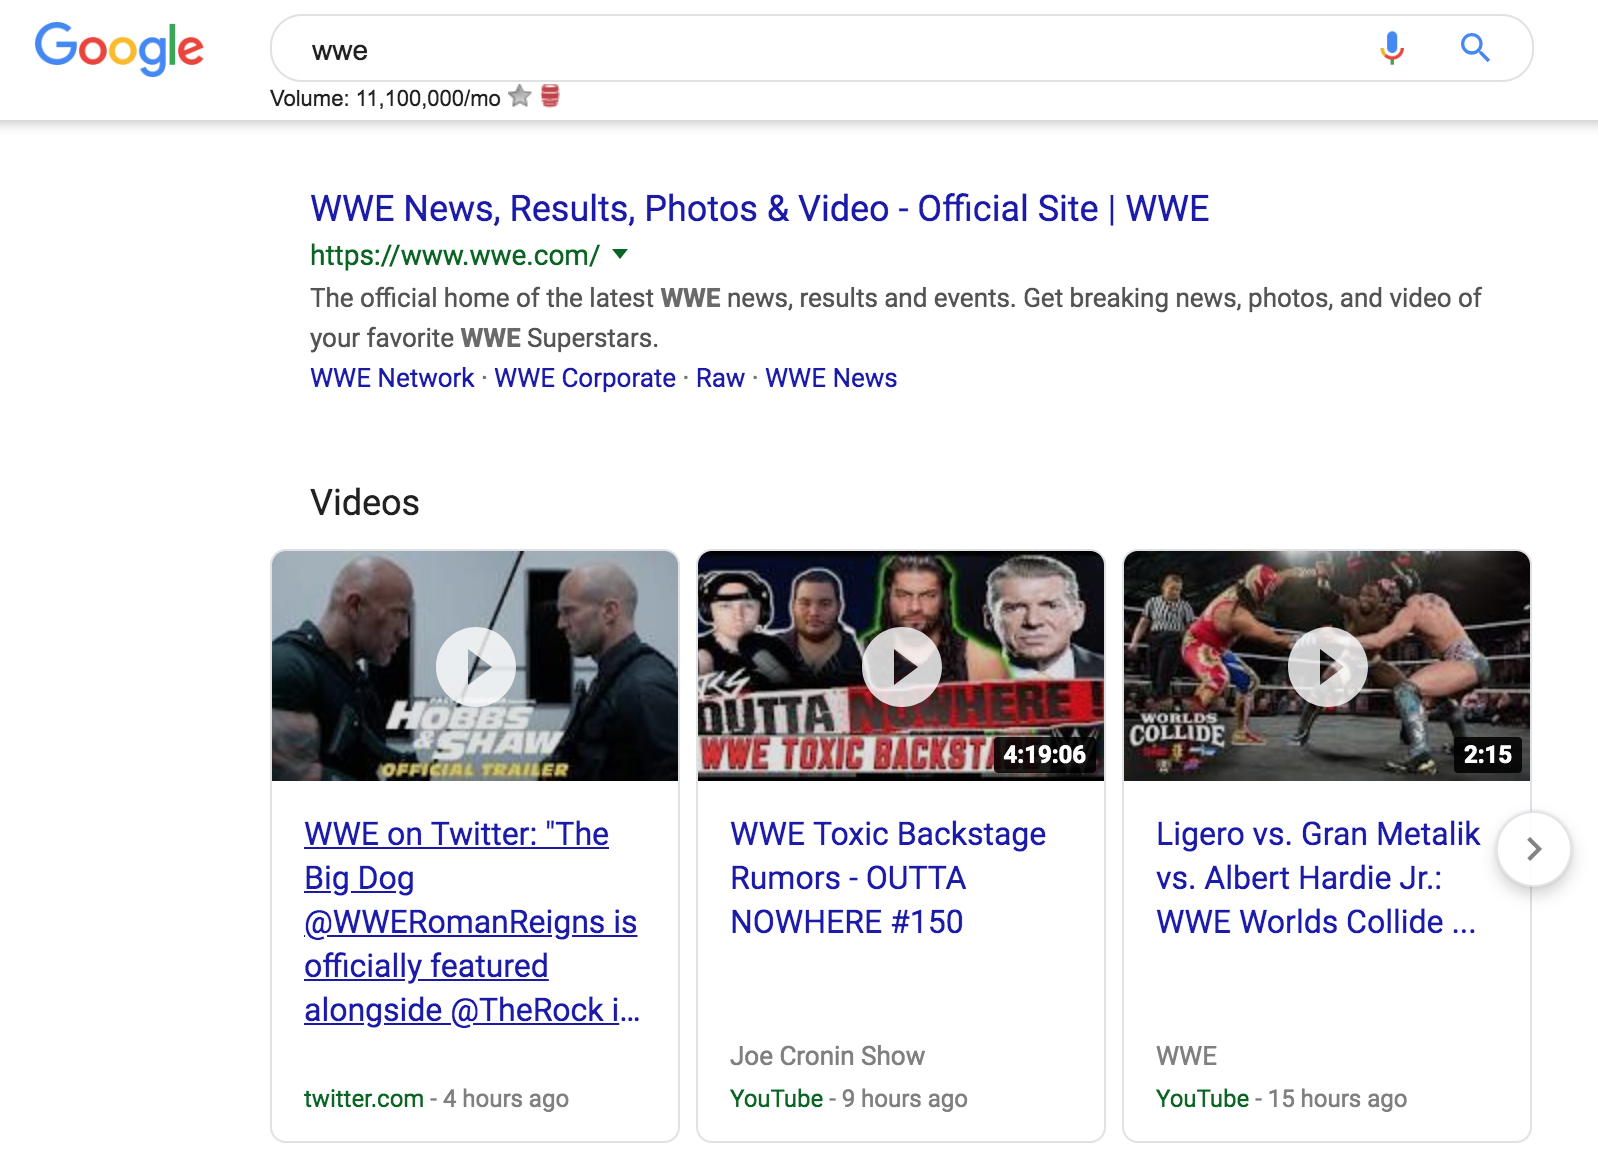Play the Hobbs & Shaw trailer video
This screenshot has height=1170, width=1598.
click(x=476, y=666)
